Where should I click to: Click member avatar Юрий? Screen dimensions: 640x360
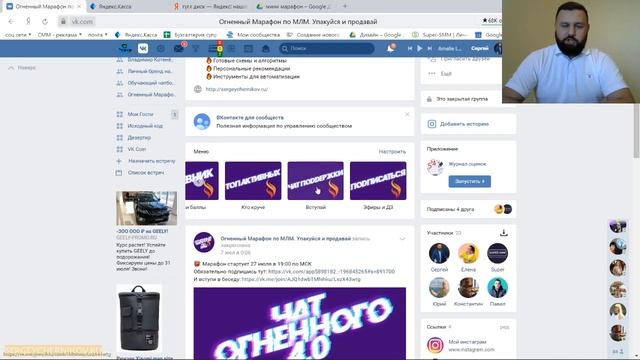(439, 287)
